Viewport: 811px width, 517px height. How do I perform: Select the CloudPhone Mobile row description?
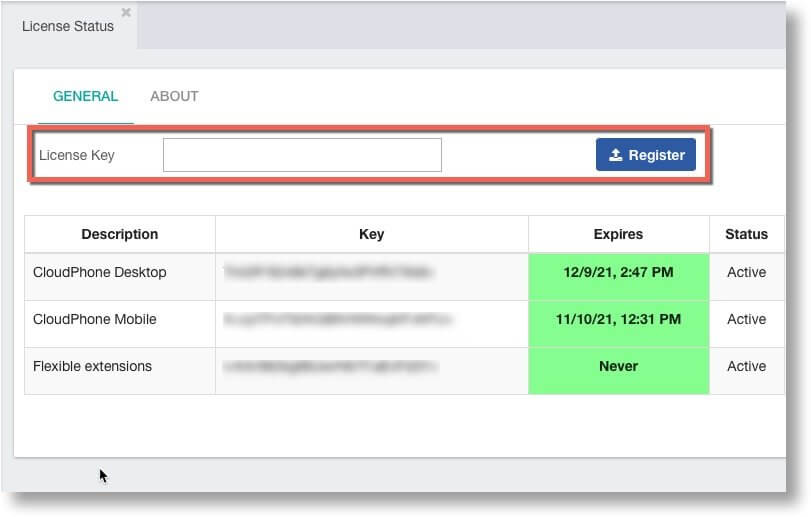(x=95, y=320)
